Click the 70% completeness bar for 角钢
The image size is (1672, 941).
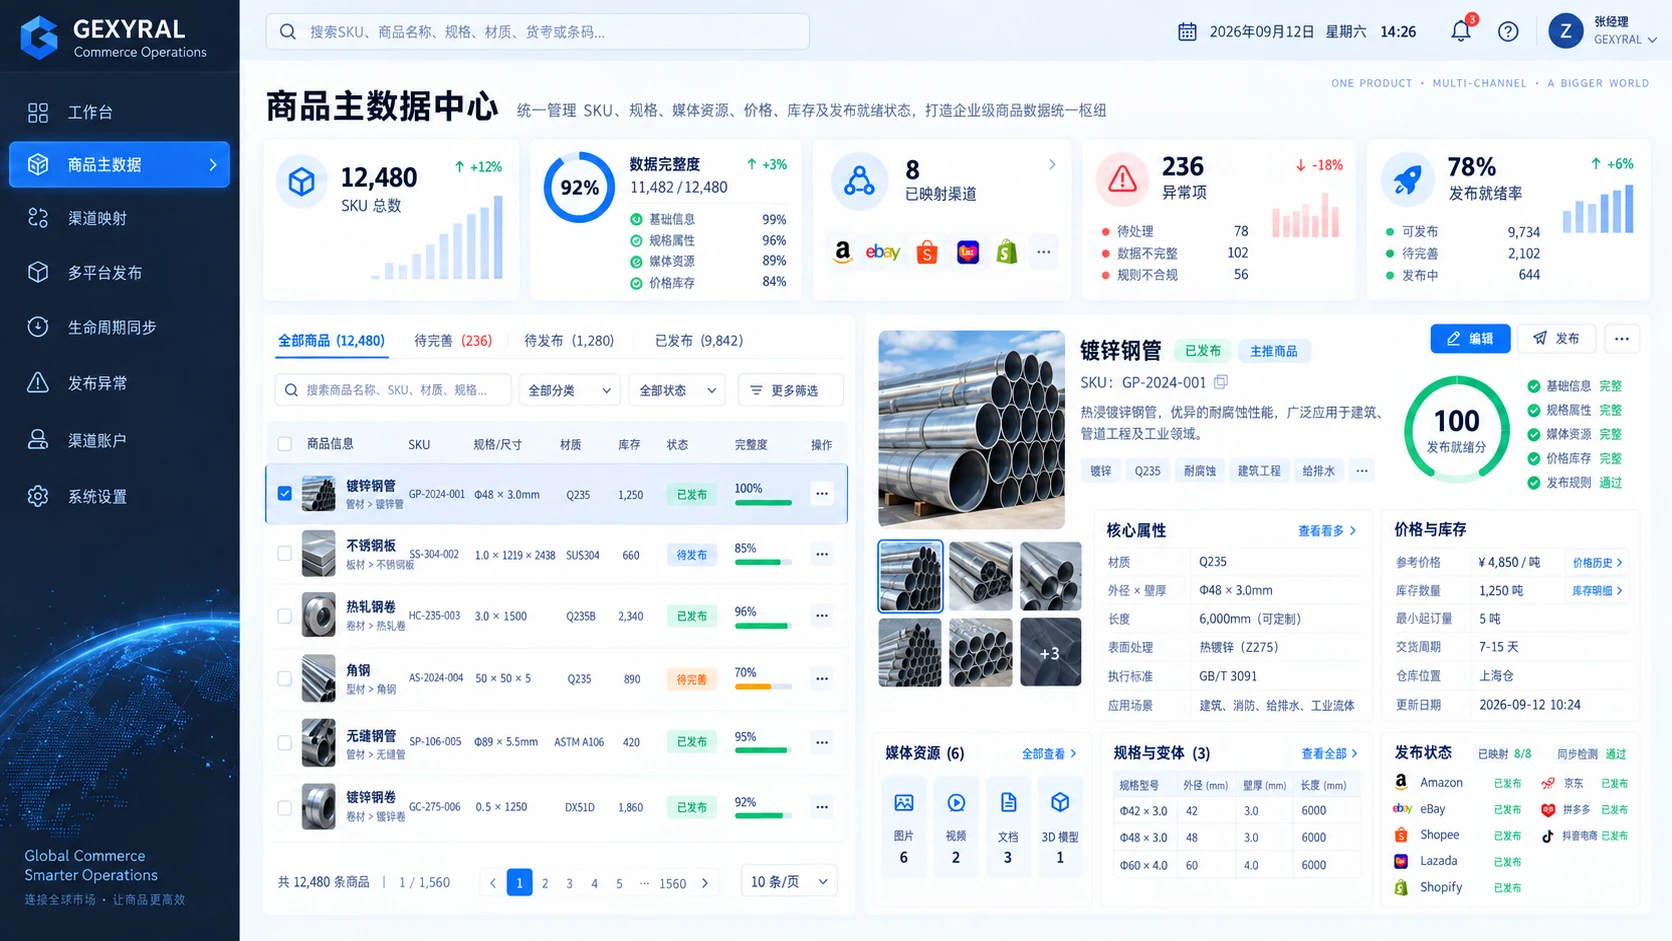(x=763, y=687)
